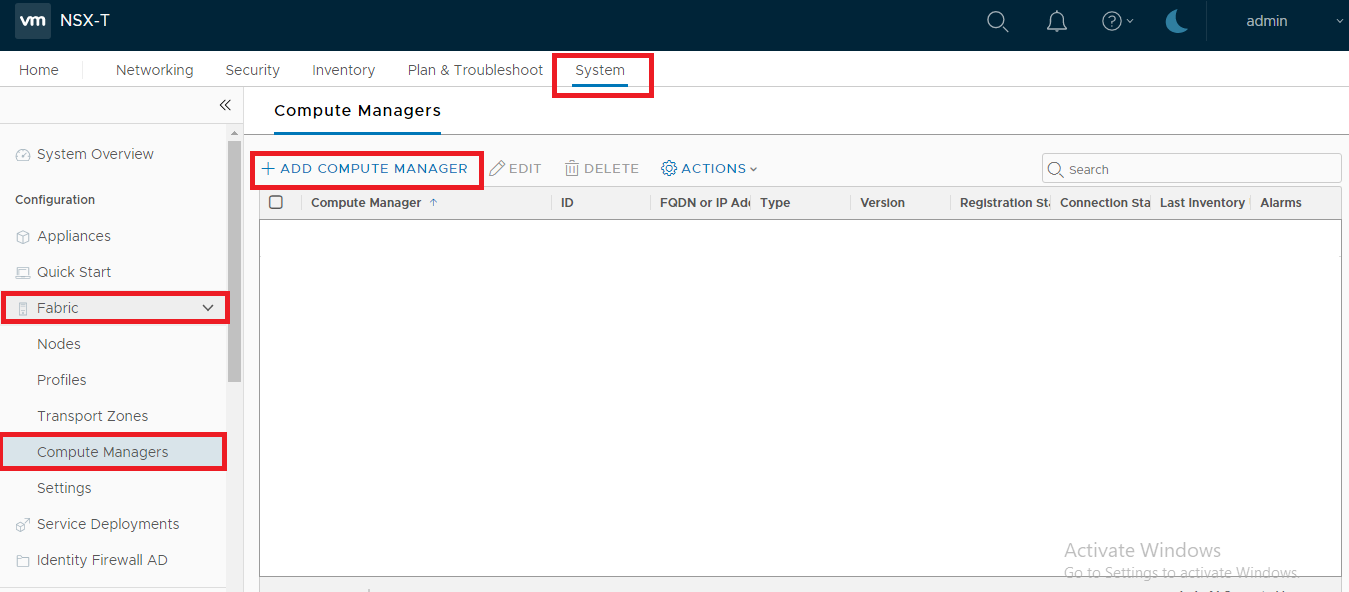Click Connection Status column header
The height and width of the screenshot is (592, 1349).
(1105, 202)
